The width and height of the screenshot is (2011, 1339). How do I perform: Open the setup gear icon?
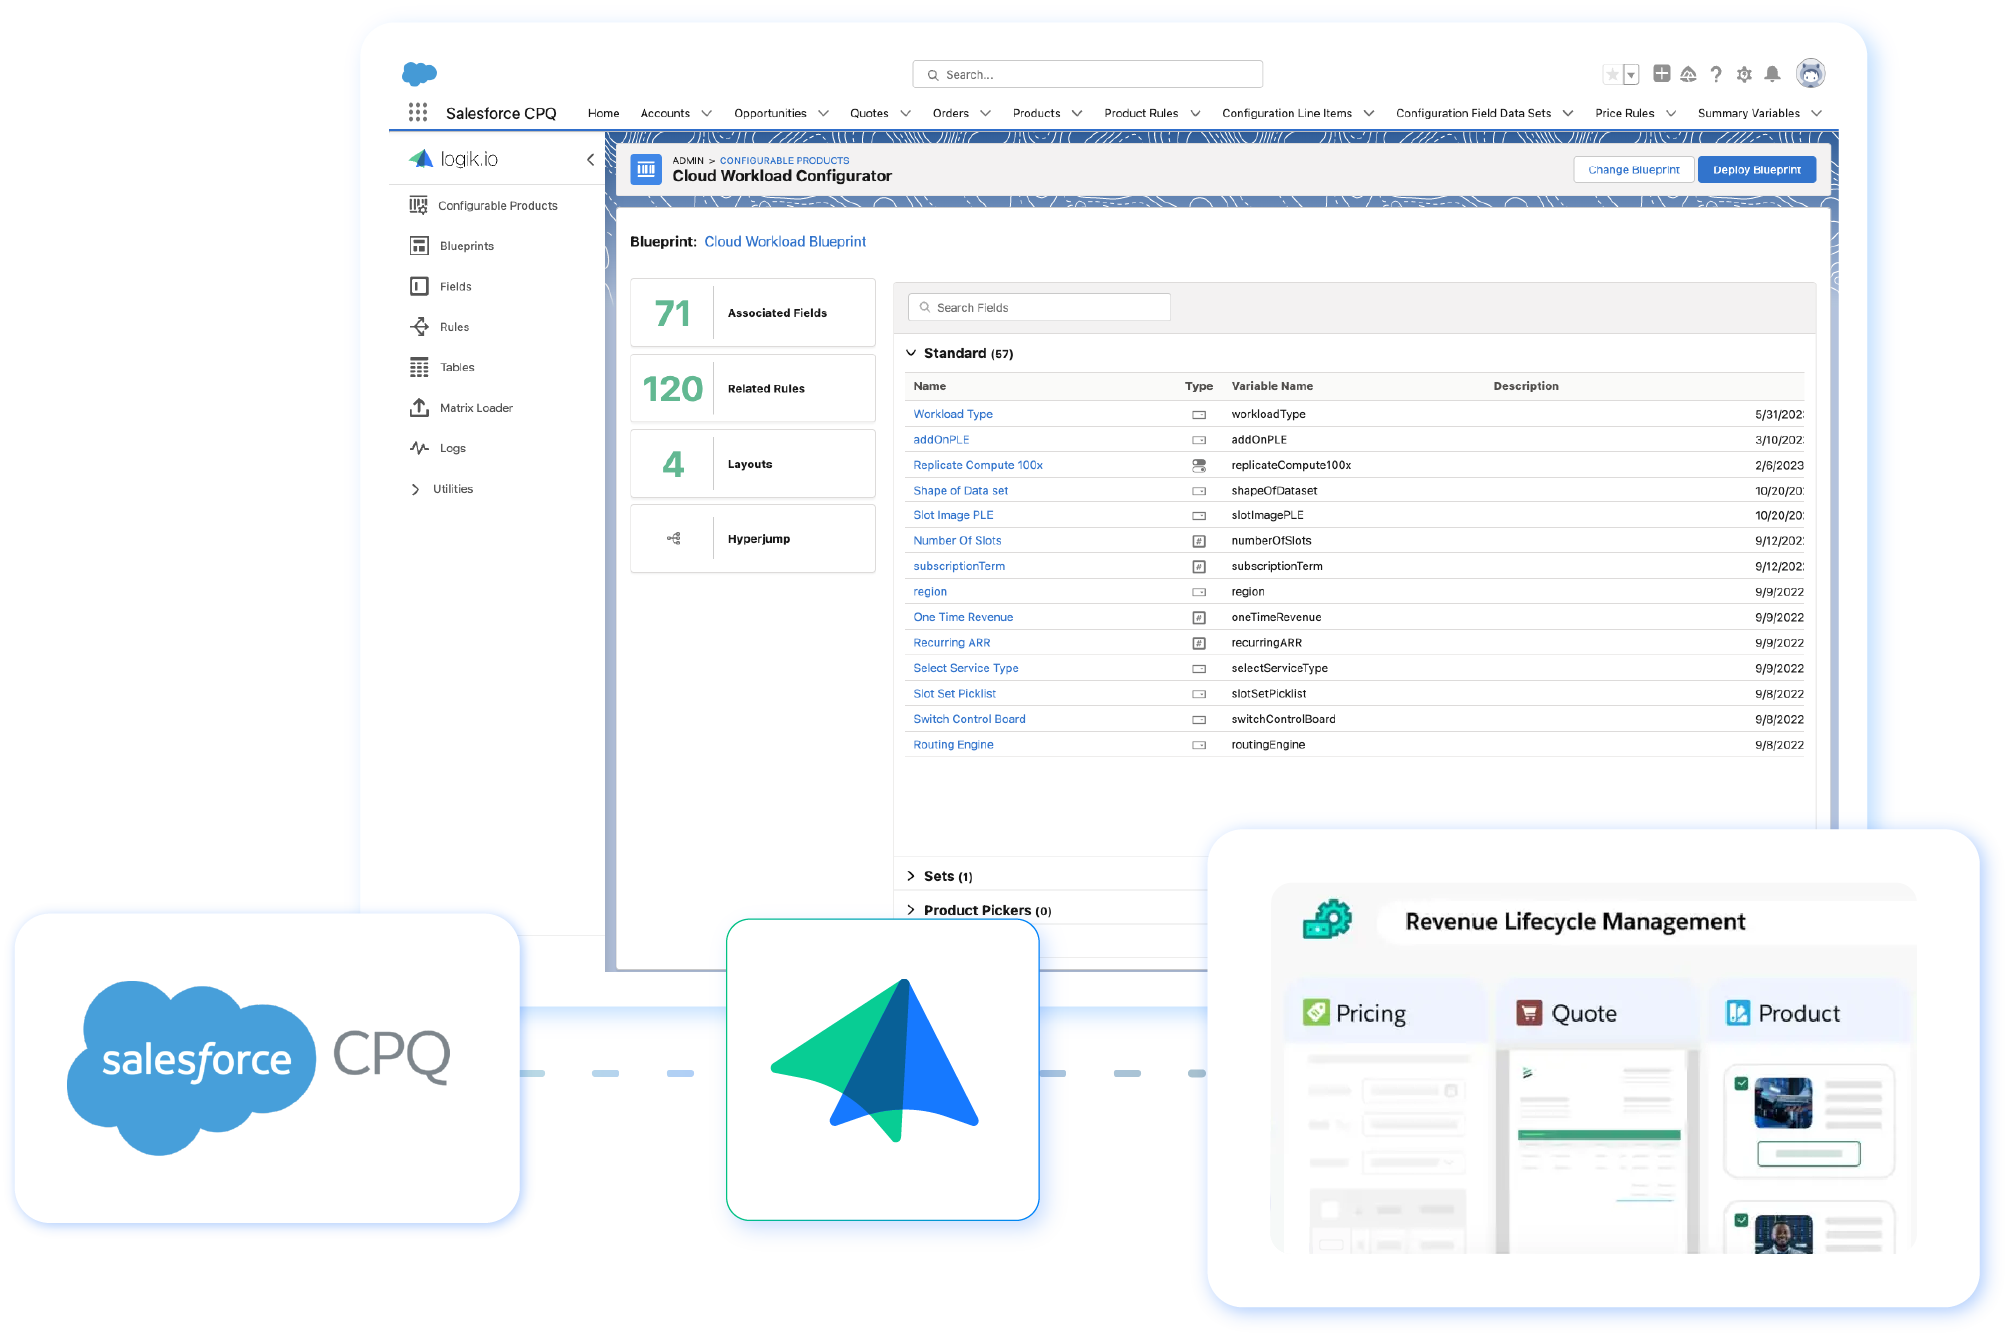click(1744, 74)
